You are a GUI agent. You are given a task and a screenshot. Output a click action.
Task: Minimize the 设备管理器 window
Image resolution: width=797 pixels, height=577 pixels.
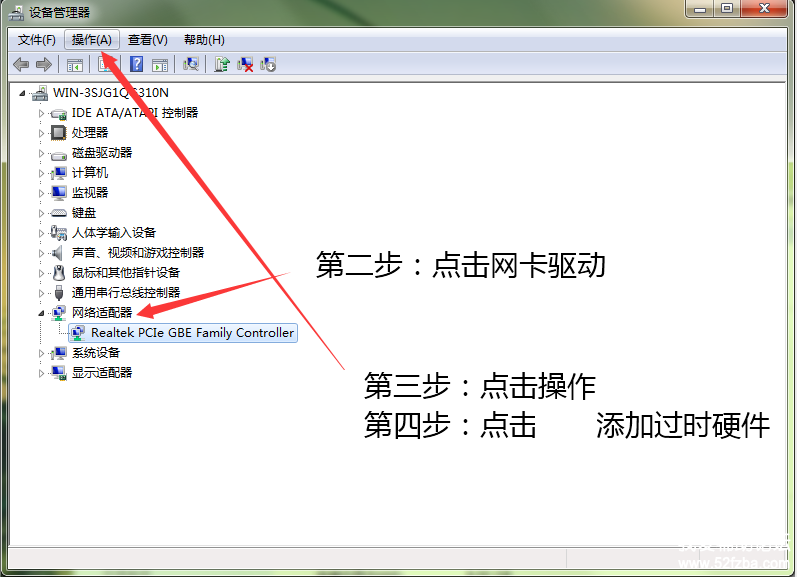tap(699, 9)
